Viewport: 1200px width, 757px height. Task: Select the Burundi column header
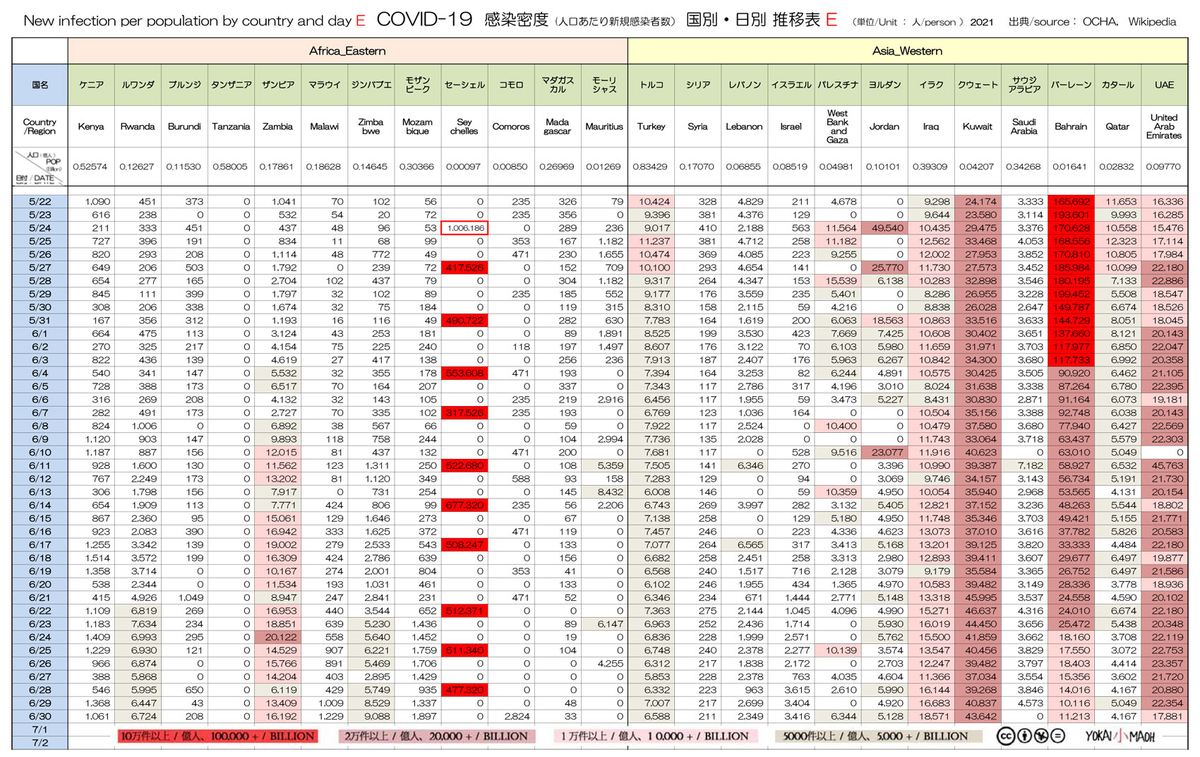click(184, 126)
